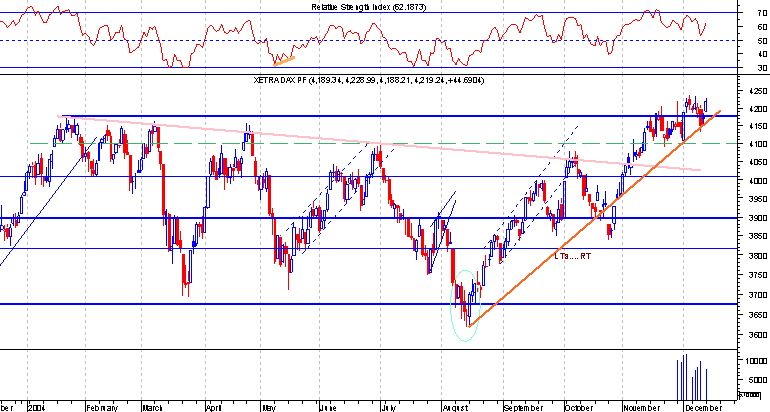
Task: Select December on the date axis
Action: point(704,408)
